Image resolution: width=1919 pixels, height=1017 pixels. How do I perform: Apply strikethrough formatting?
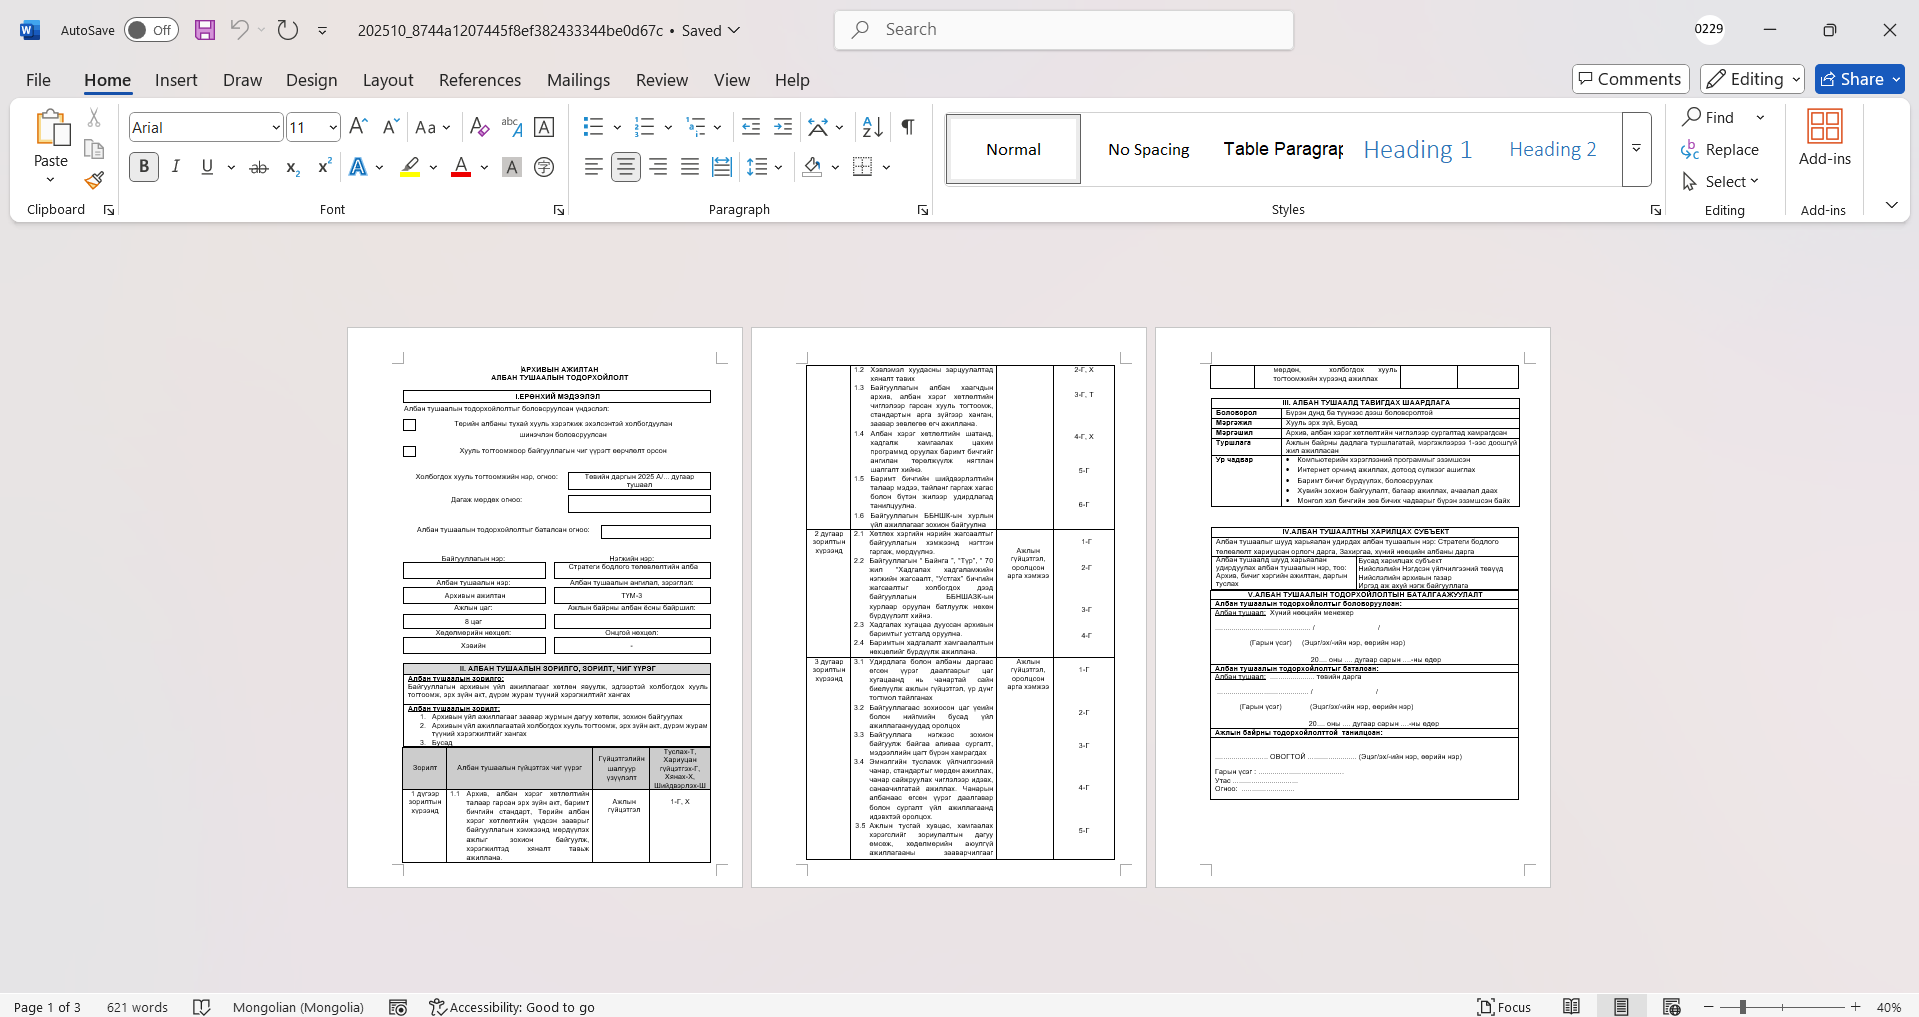pyautogui.click(x=259, y=167)
